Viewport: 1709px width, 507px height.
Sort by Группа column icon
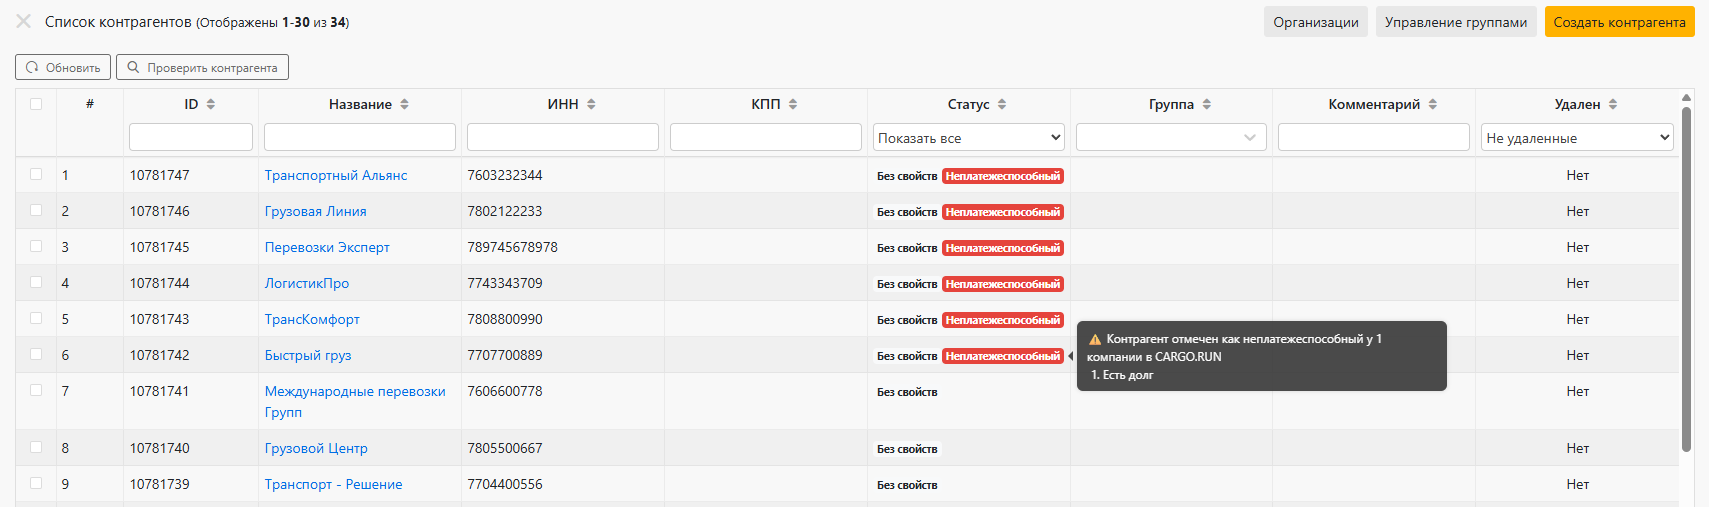[1207, 104]
